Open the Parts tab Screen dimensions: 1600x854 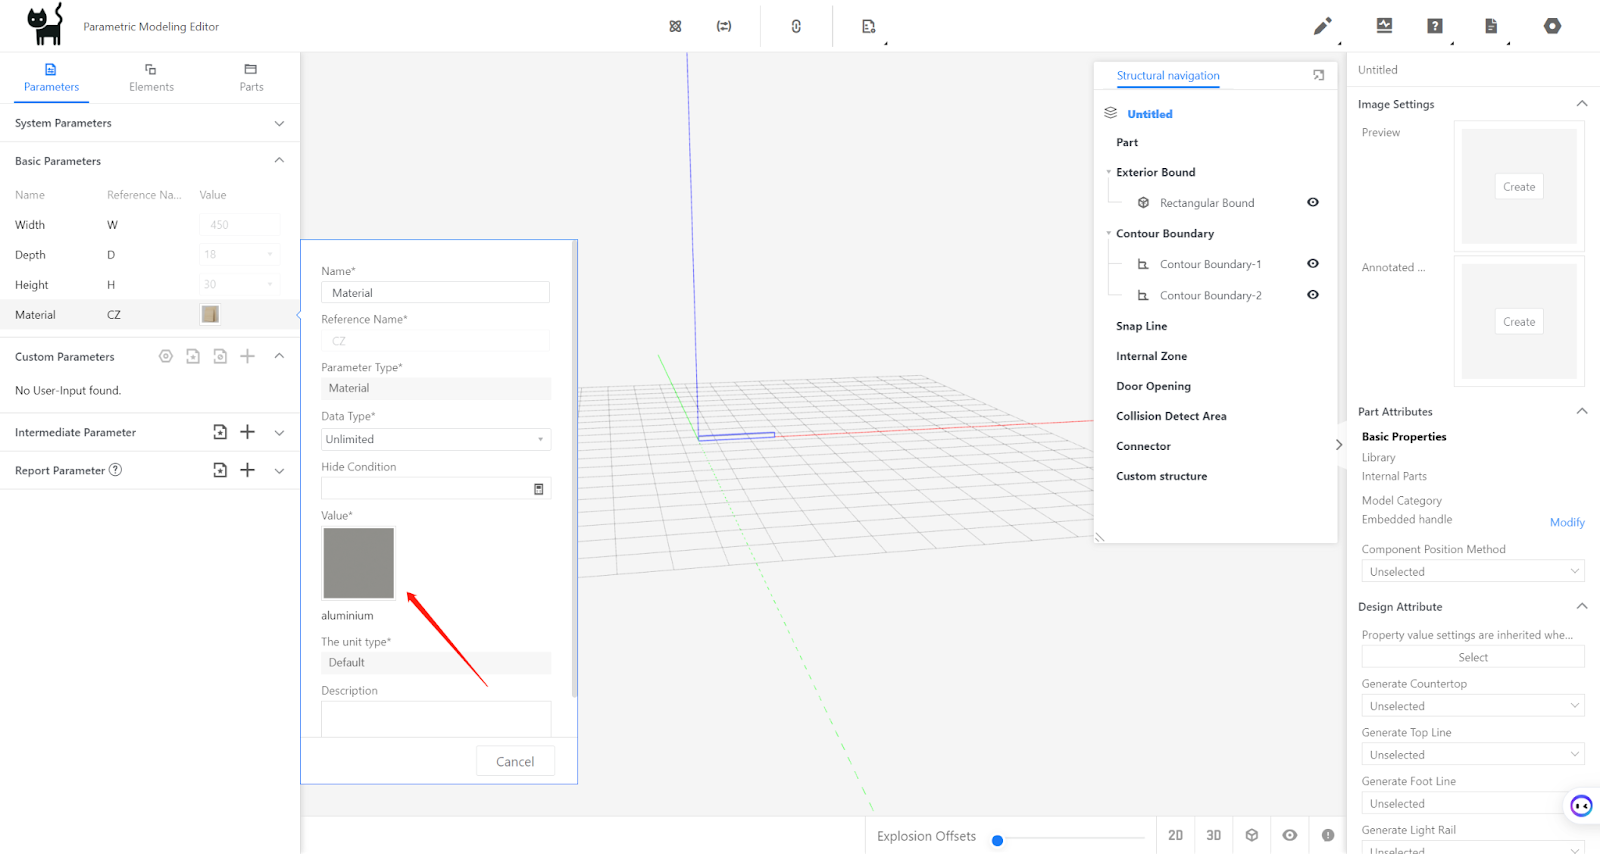251,78
